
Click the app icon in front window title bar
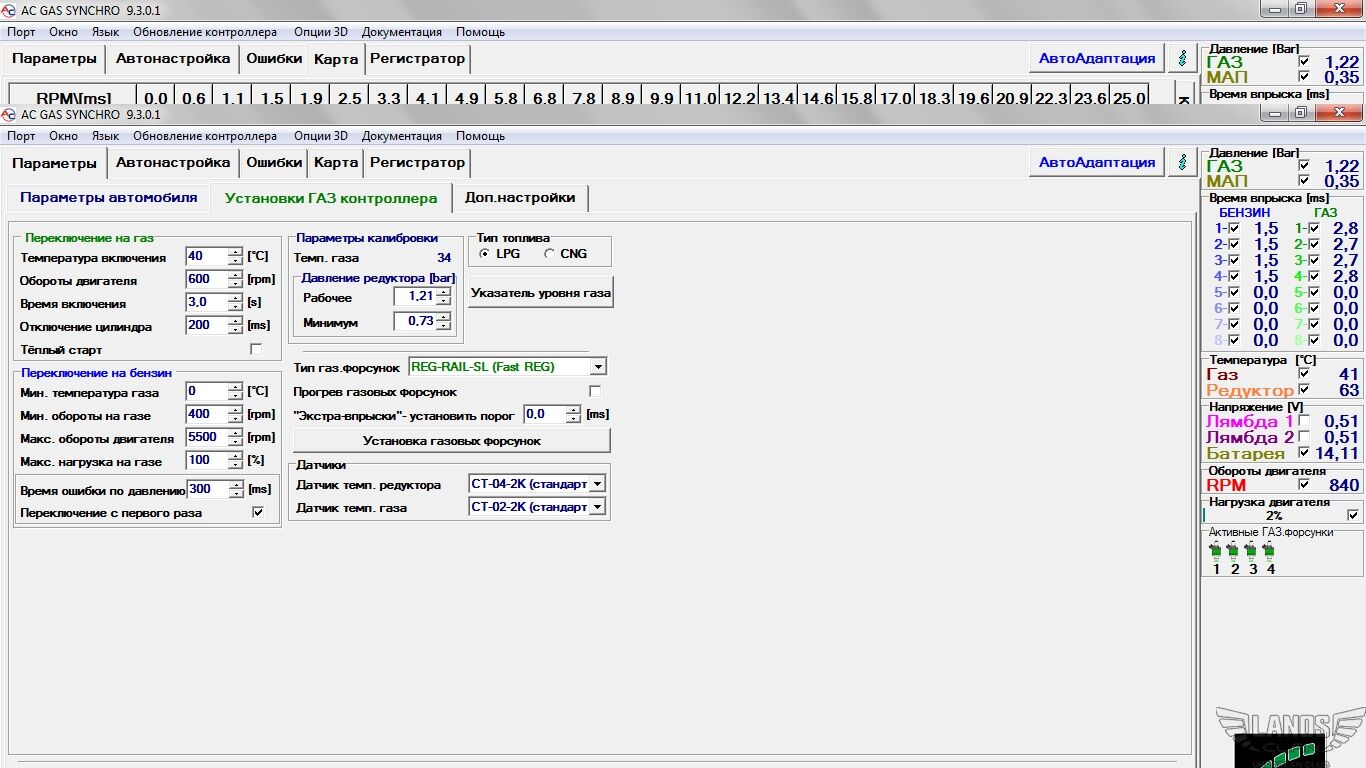click(x=9, y=114)
